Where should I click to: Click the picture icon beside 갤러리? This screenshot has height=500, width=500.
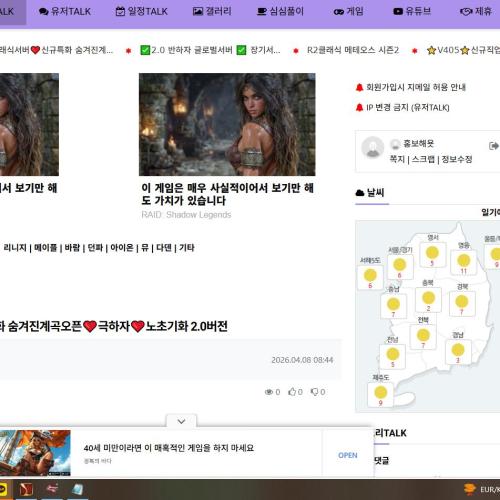click(x=198, y=12)
